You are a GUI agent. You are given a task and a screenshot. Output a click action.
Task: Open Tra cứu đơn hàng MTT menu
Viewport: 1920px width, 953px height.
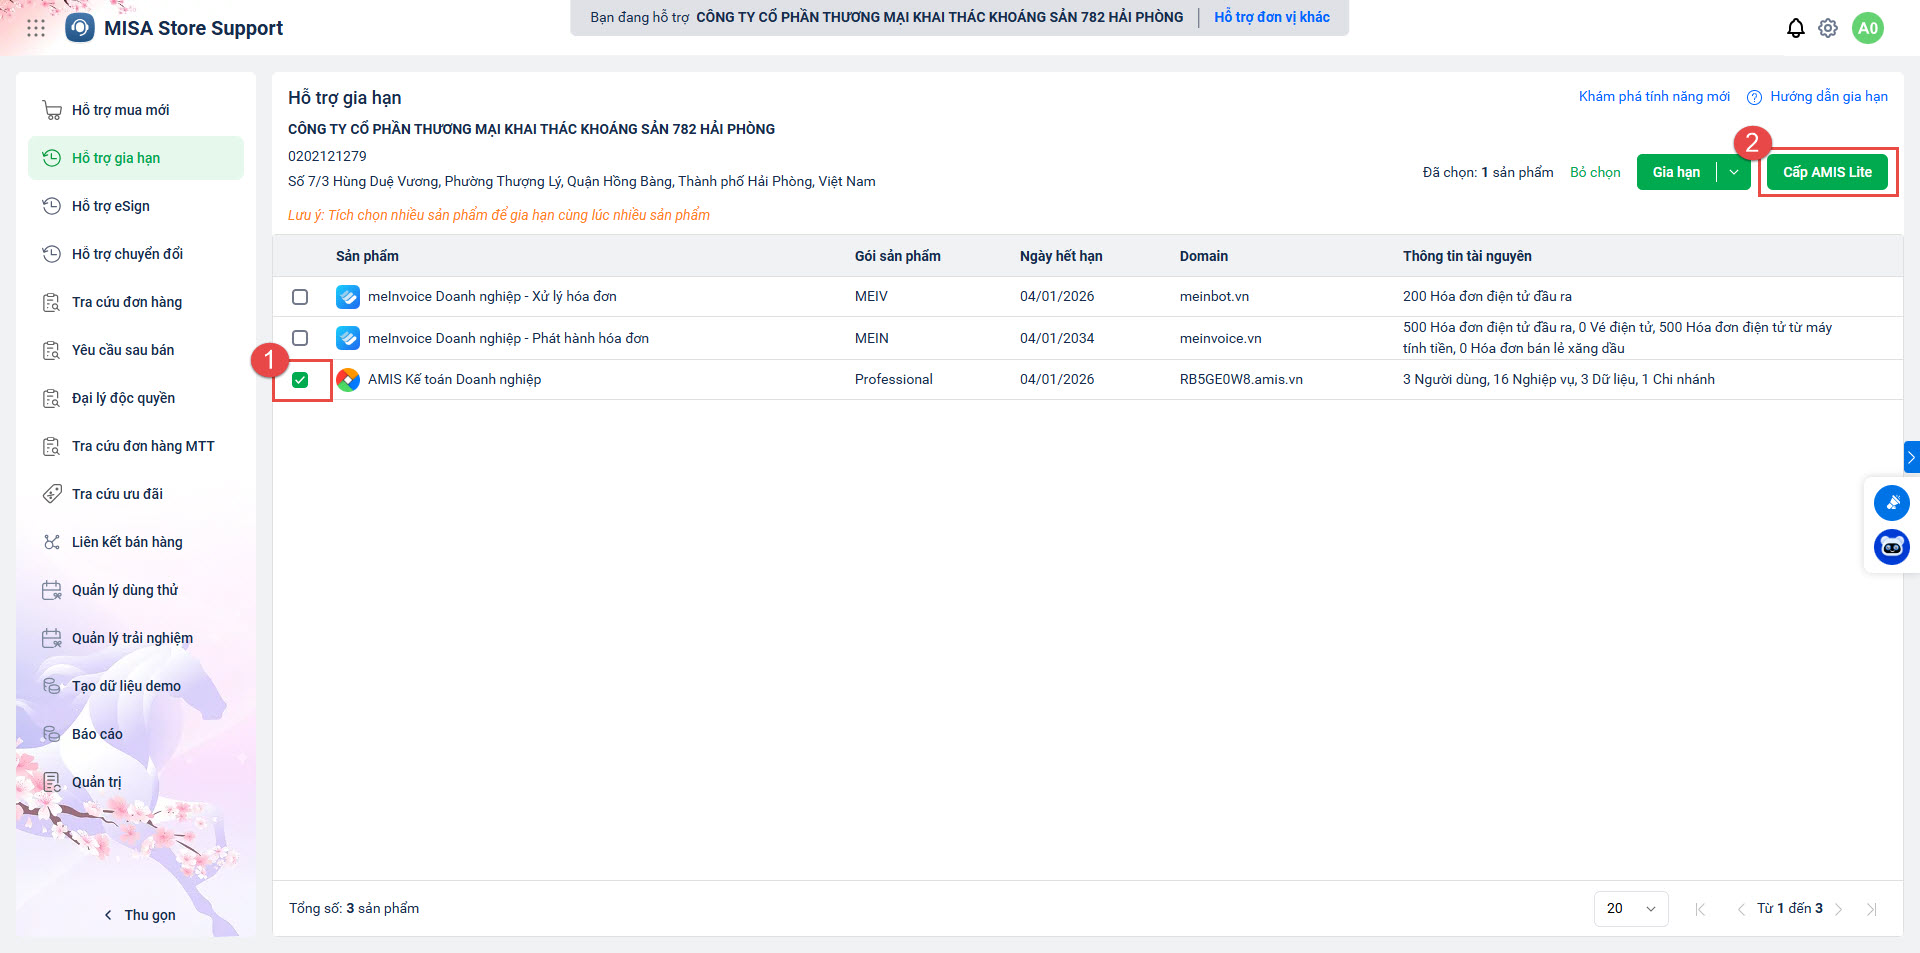pyautogui.click(x=136, y=446)
